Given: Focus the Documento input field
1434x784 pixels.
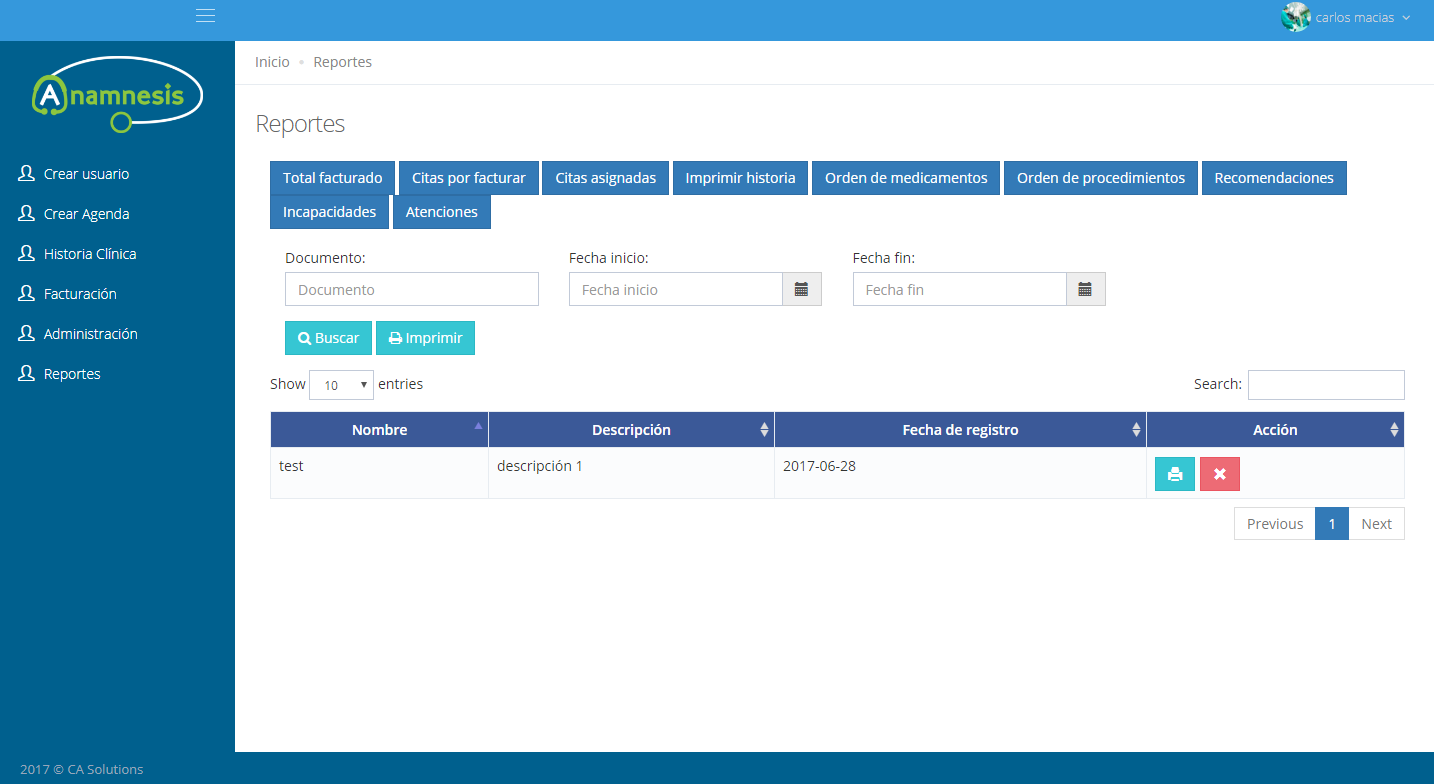Looking at the screenshot, I should pyautogui.click(x=412, y=290).
